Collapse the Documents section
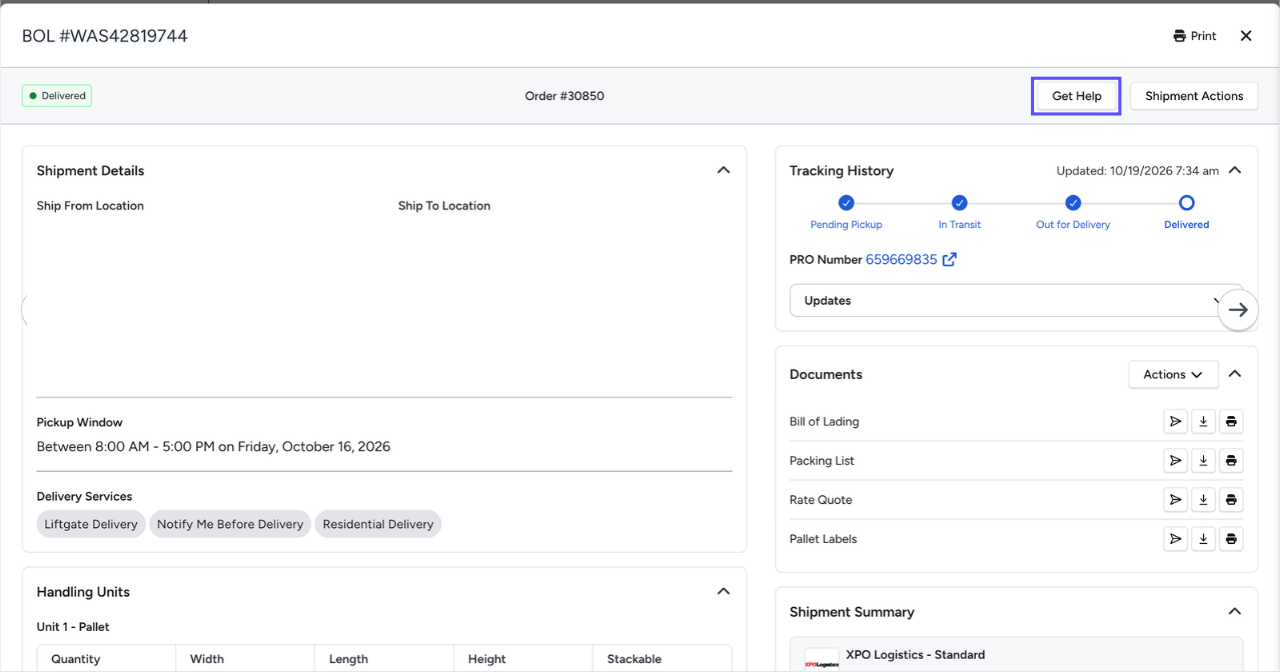The image size is (1280, 672). (x=1235, y=374)
